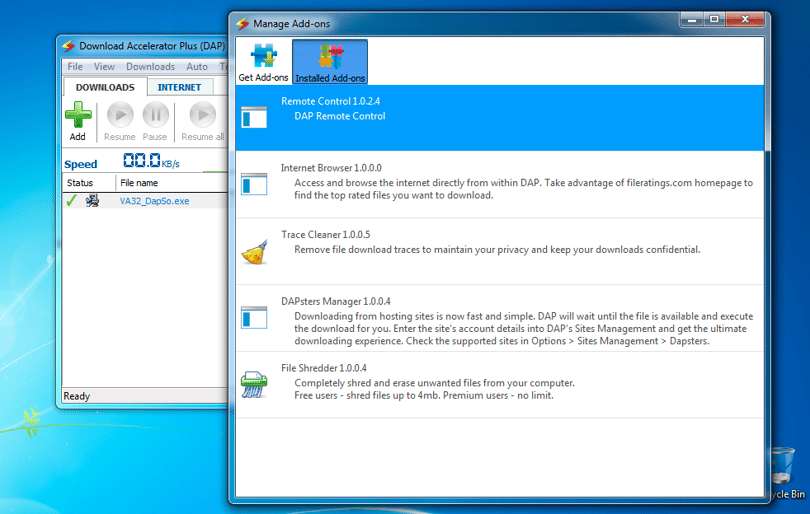Click the DAP main window lightning icon

(68, 46)
